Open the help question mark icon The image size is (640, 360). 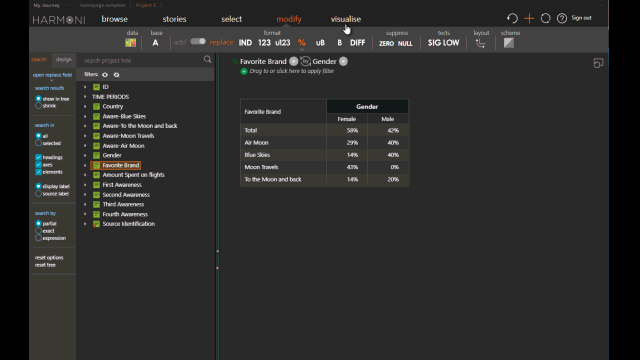(x=562, y=18)
